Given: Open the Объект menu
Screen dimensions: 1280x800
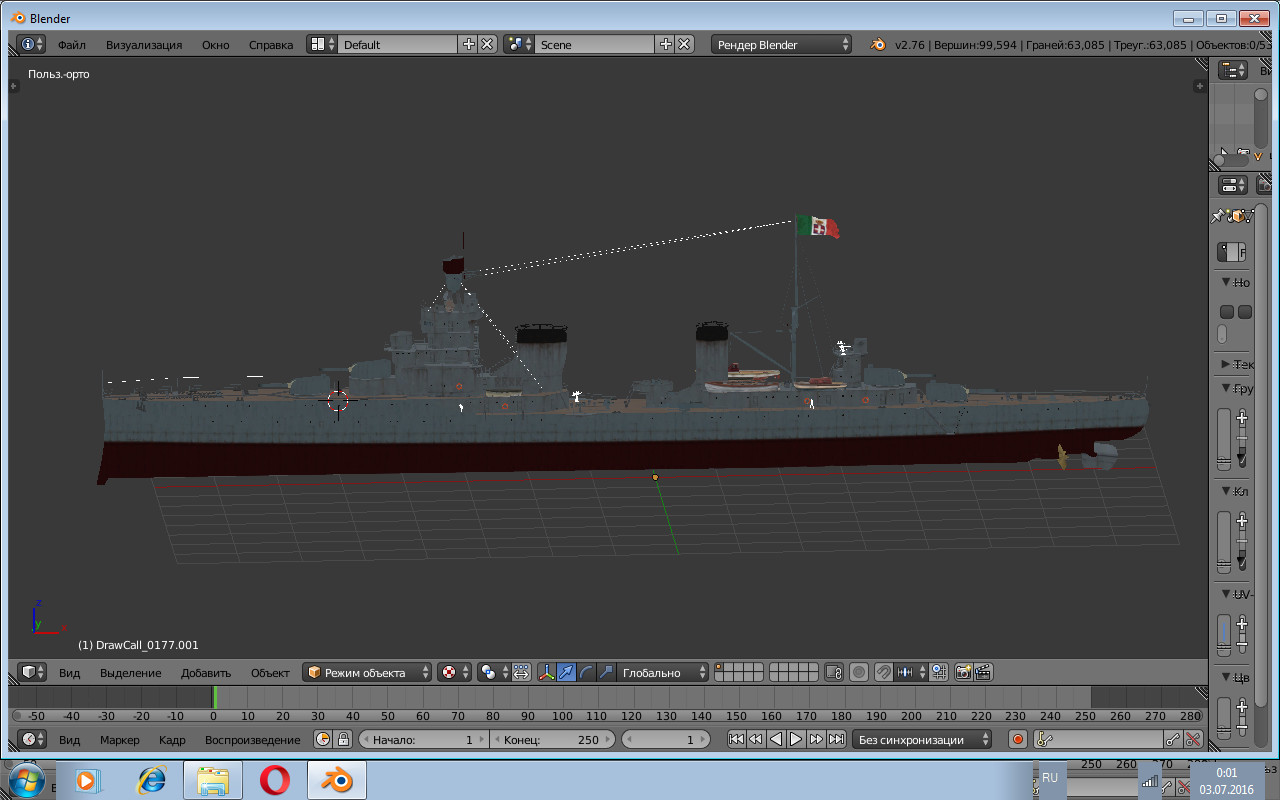Looking at the screenshot, I should (x=270, y=672).
